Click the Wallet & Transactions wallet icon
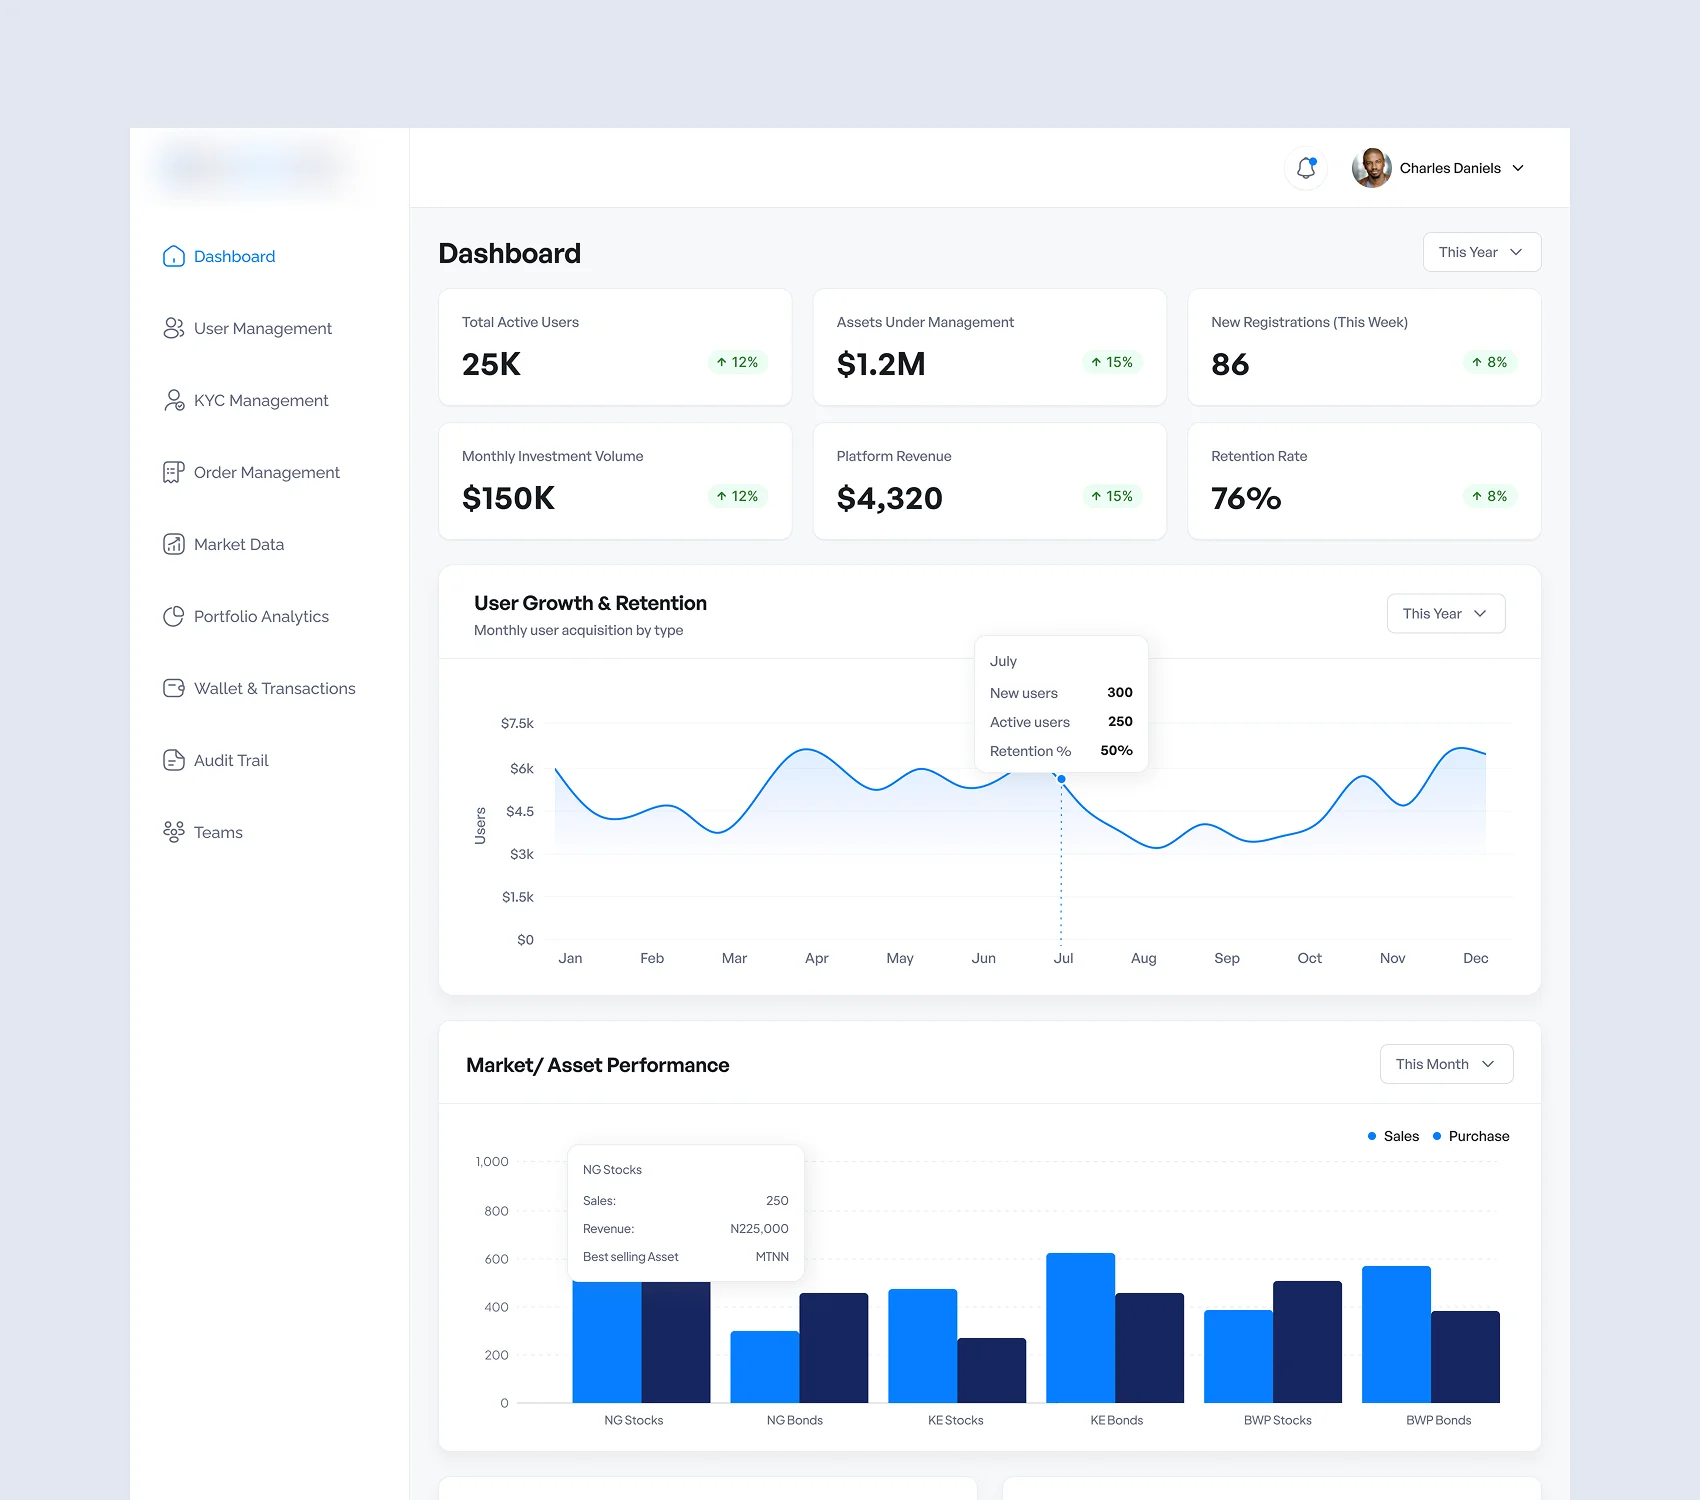Image resolution: width=1700 pixels, height=1500 pixels. click(x=174, y=689)
